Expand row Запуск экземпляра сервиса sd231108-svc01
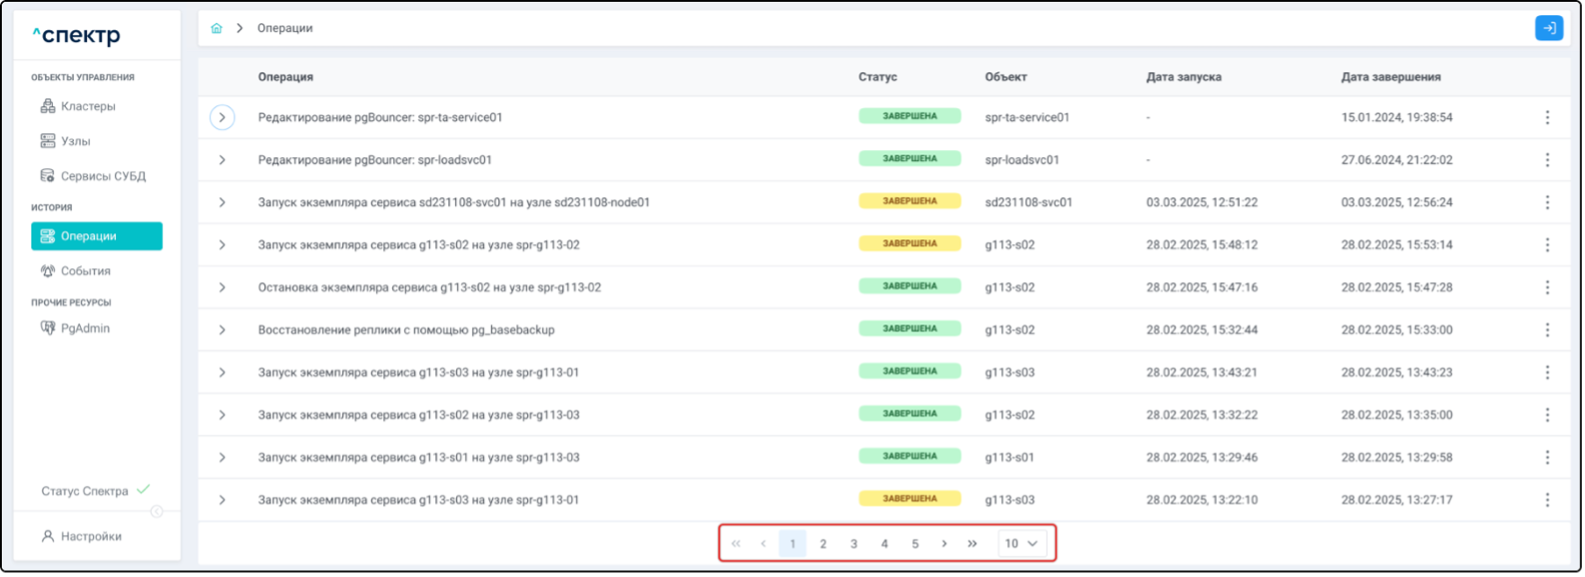The image size is (1585, 577). pos(222,202)
